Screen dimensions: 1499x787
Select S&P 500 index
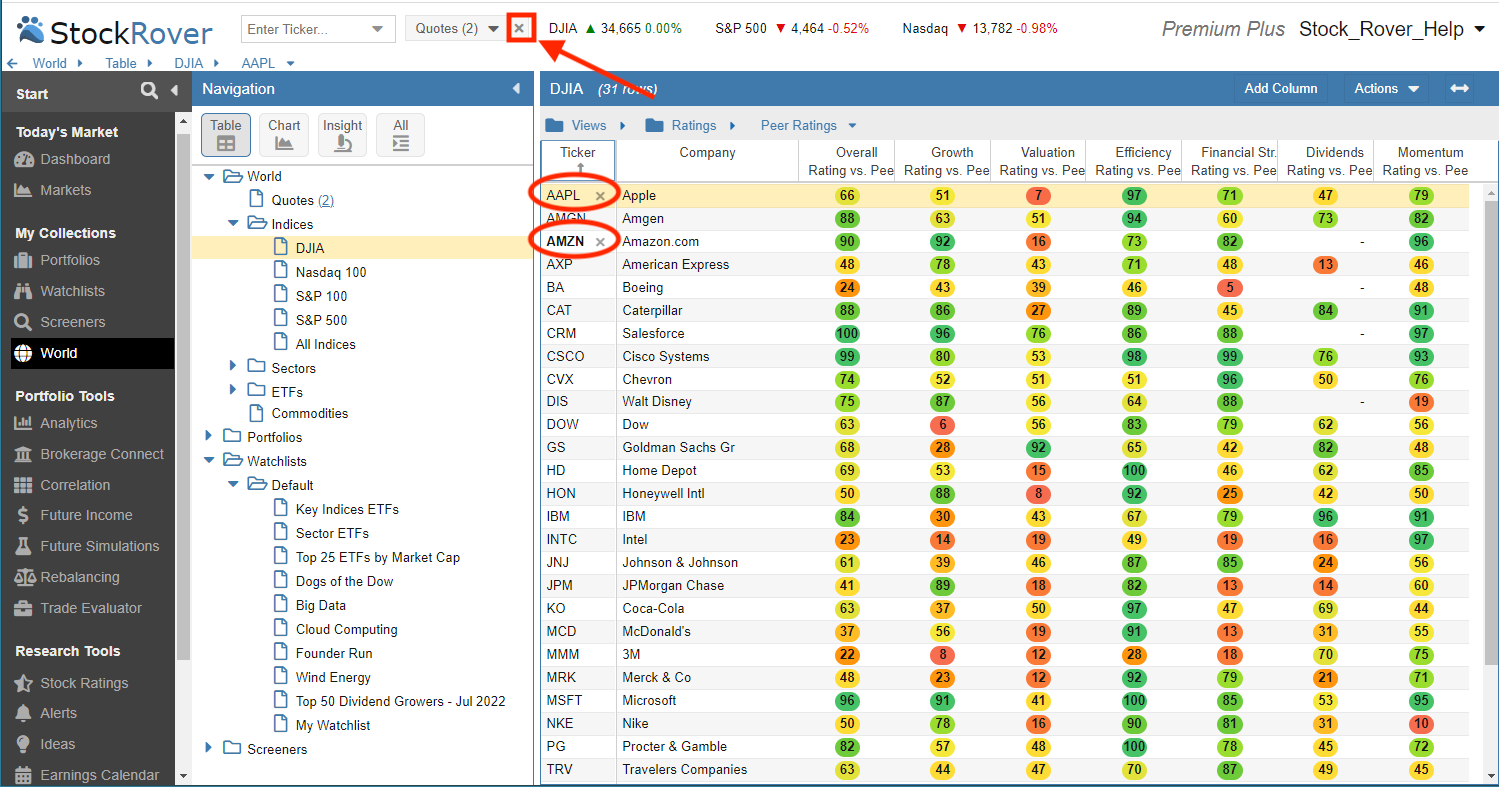pyautogui.click(x=322, y=320)
